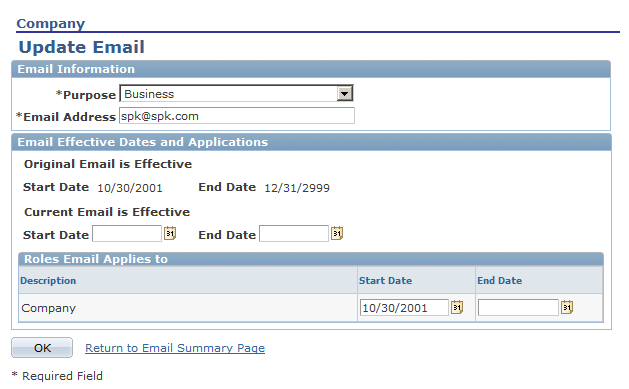This screenshot has height=389, width=629.
Task: Open Return to Email Summary Page link
Action: point(175,348)
